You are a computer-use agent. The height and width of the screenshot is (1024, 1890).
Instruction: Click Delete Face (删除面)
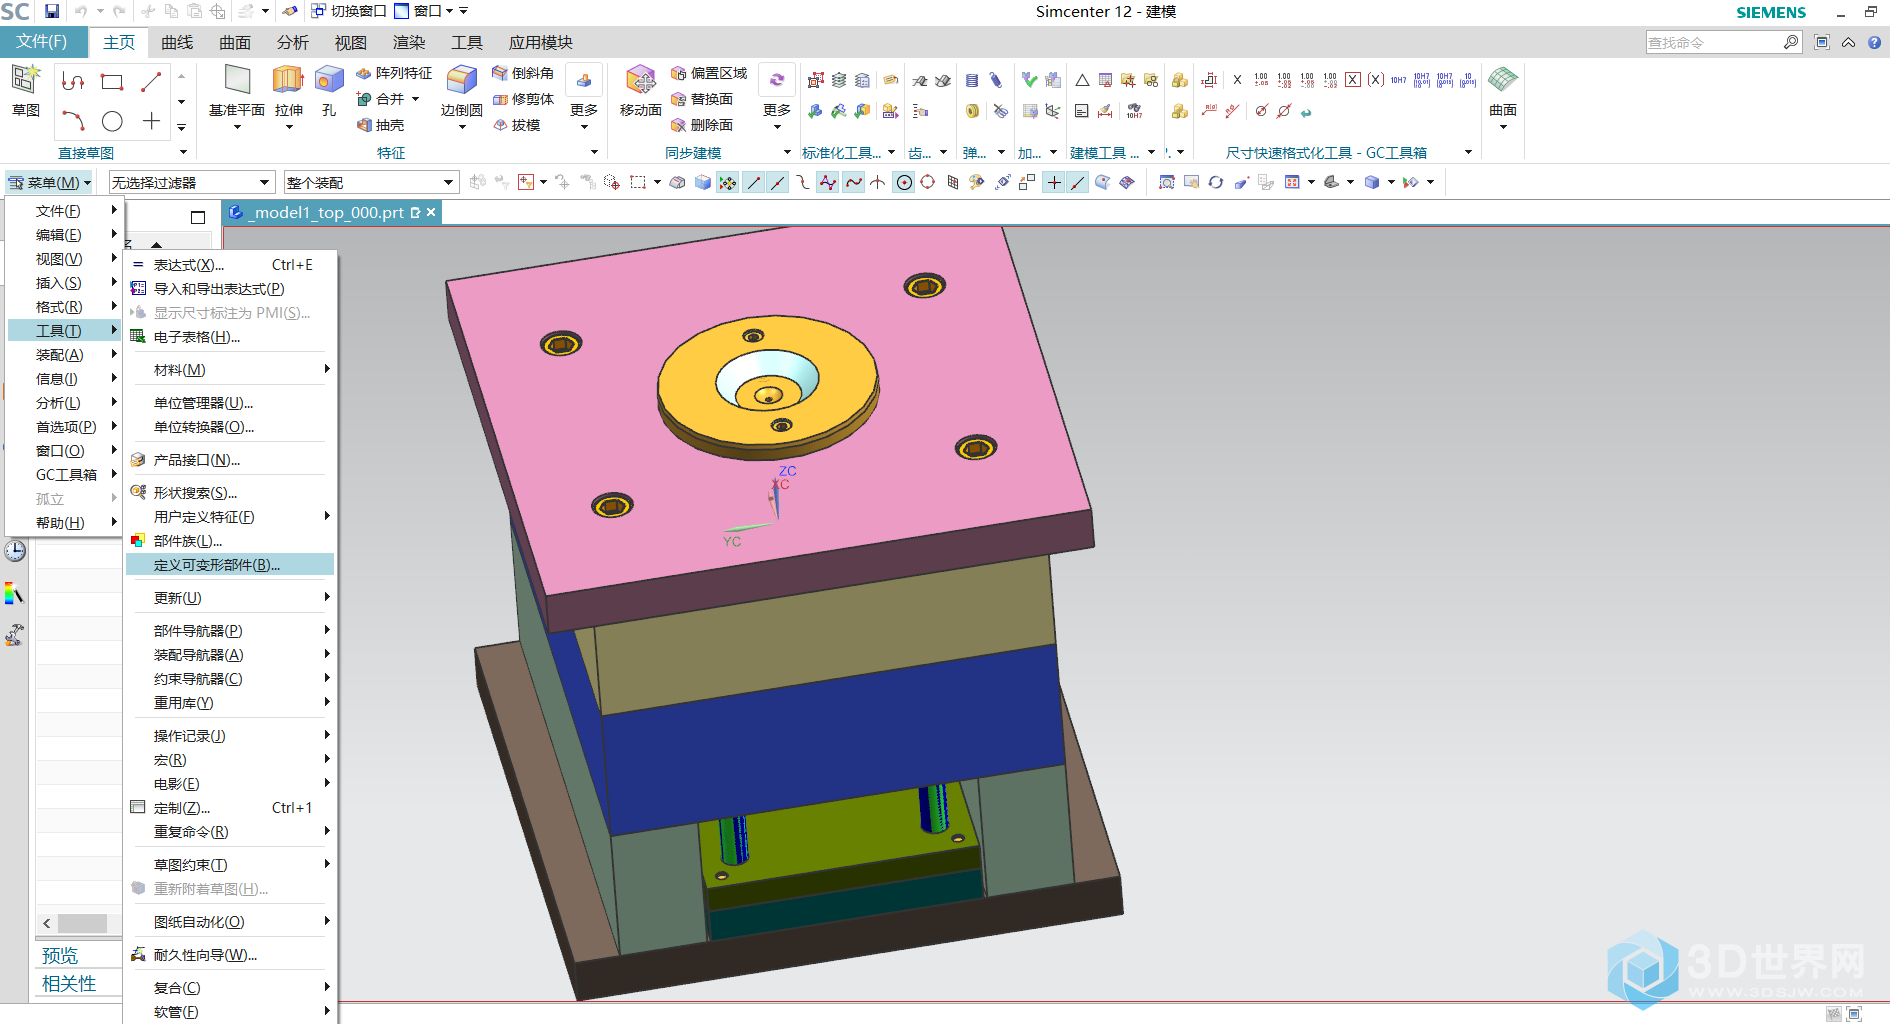[702, 125]
